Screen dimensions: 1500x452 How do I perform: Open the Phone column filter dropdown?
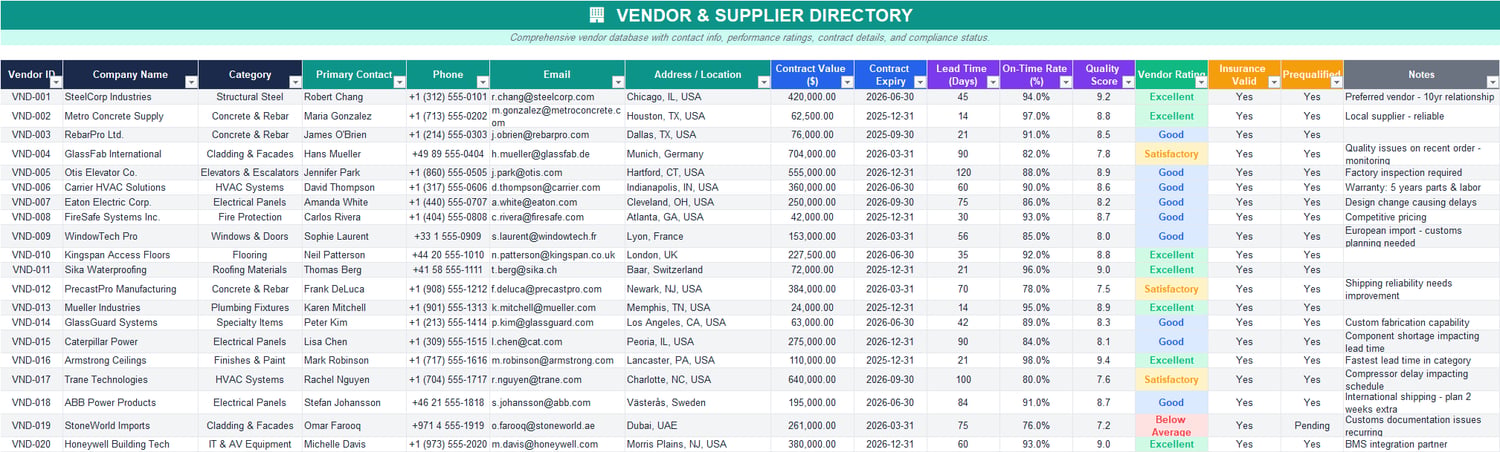point(483,83)
